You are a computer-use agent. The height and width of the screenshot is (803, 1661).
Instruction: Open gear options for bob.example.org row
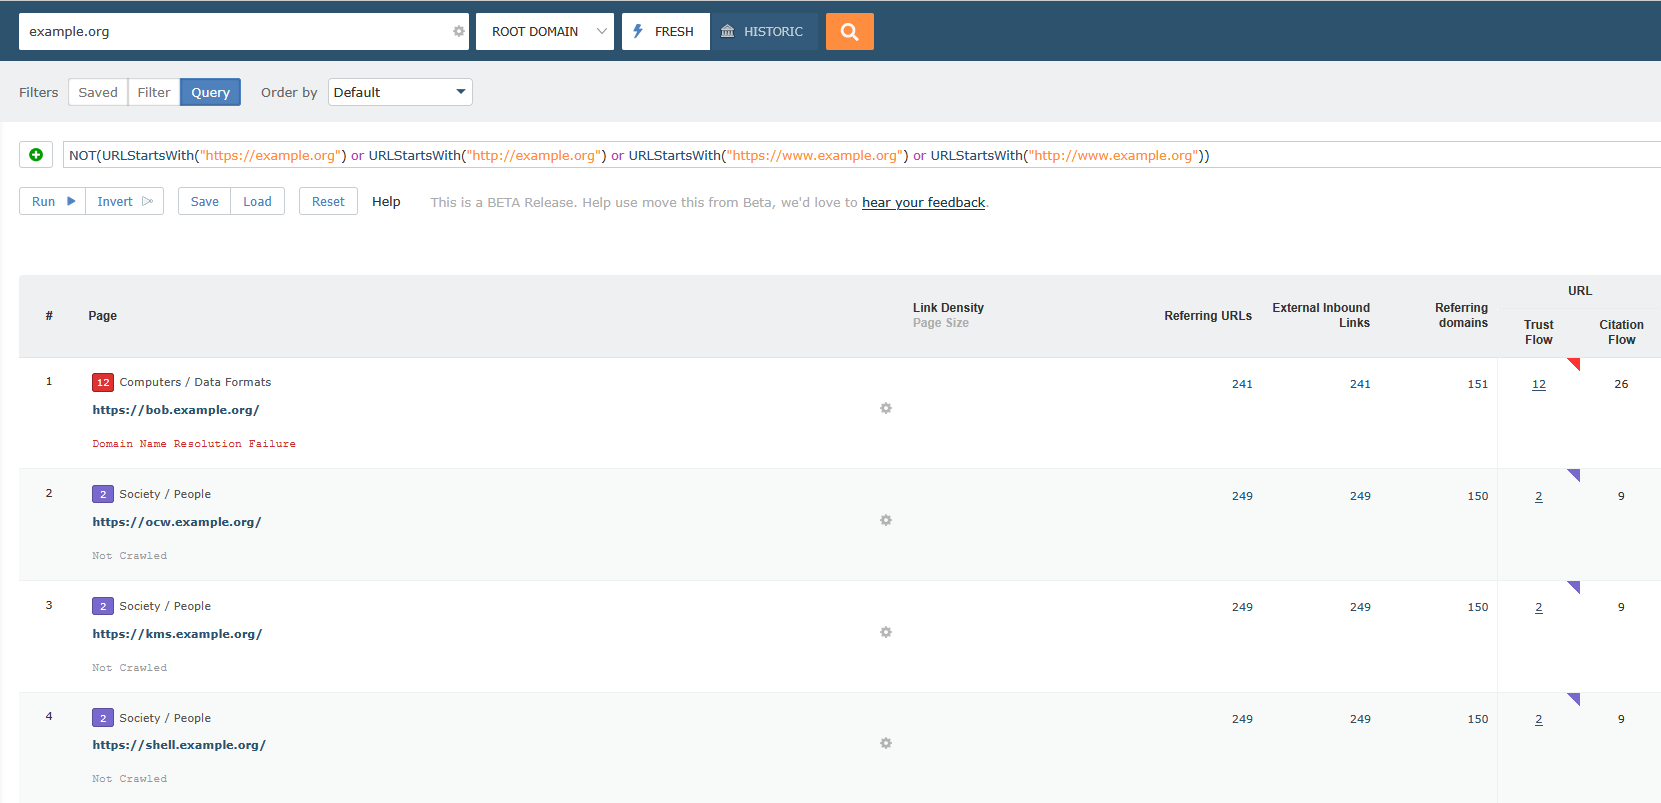(886, 409)
